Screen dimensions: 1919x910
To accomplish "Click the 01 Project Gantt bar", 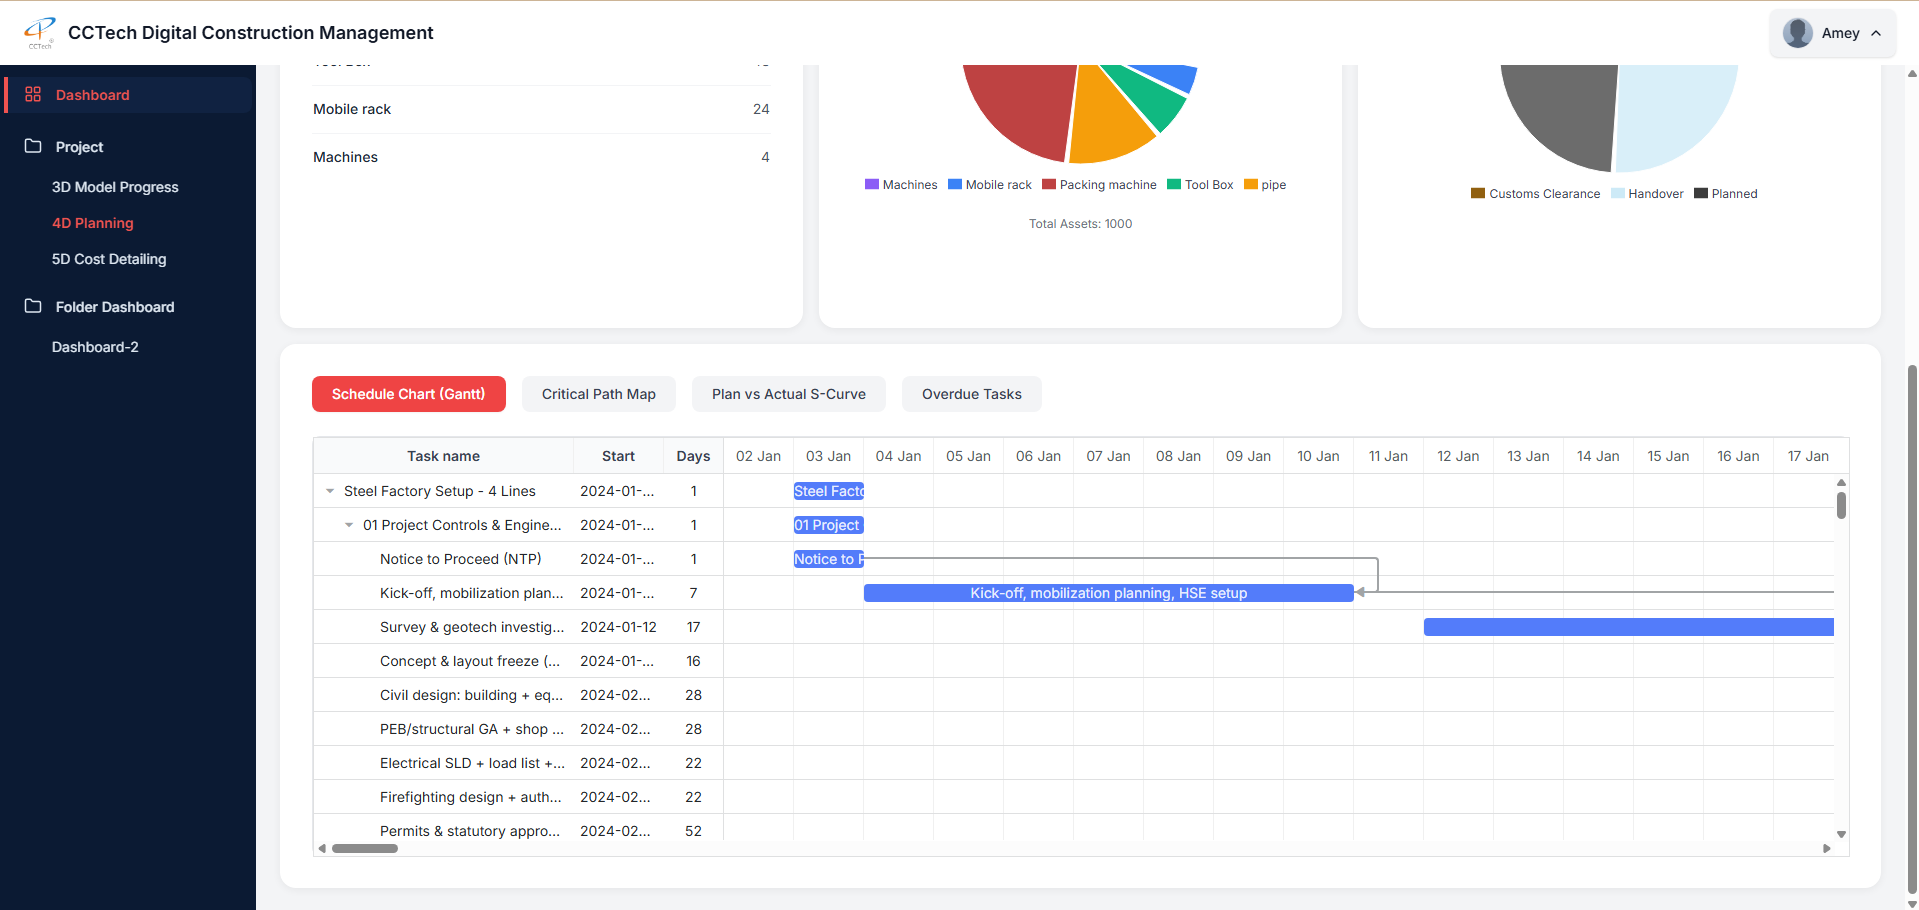I will 828,525.
